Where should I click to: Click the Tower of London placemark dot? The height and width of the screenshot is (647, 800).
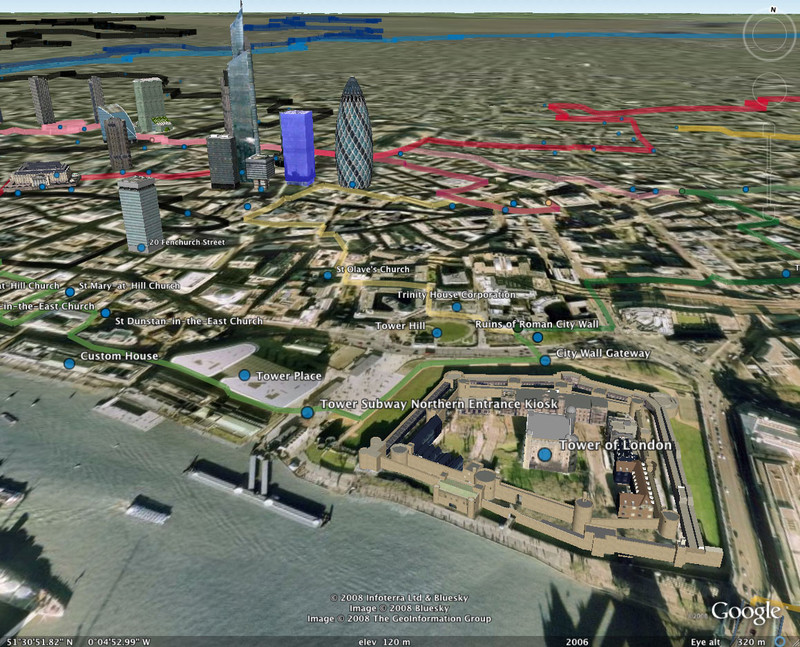pyautogui.click(x=545, y=454)
